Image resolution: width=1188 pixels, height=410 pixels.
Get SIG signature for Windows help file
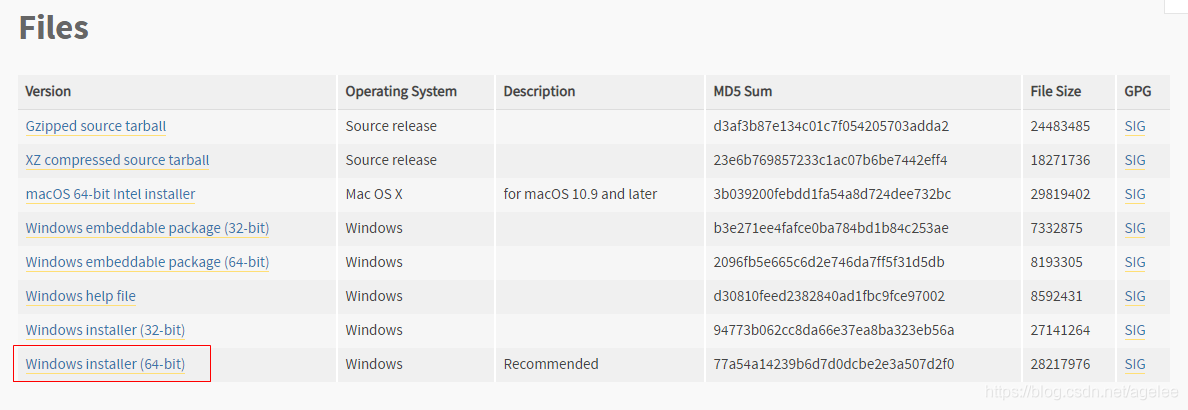point(1135,296)
